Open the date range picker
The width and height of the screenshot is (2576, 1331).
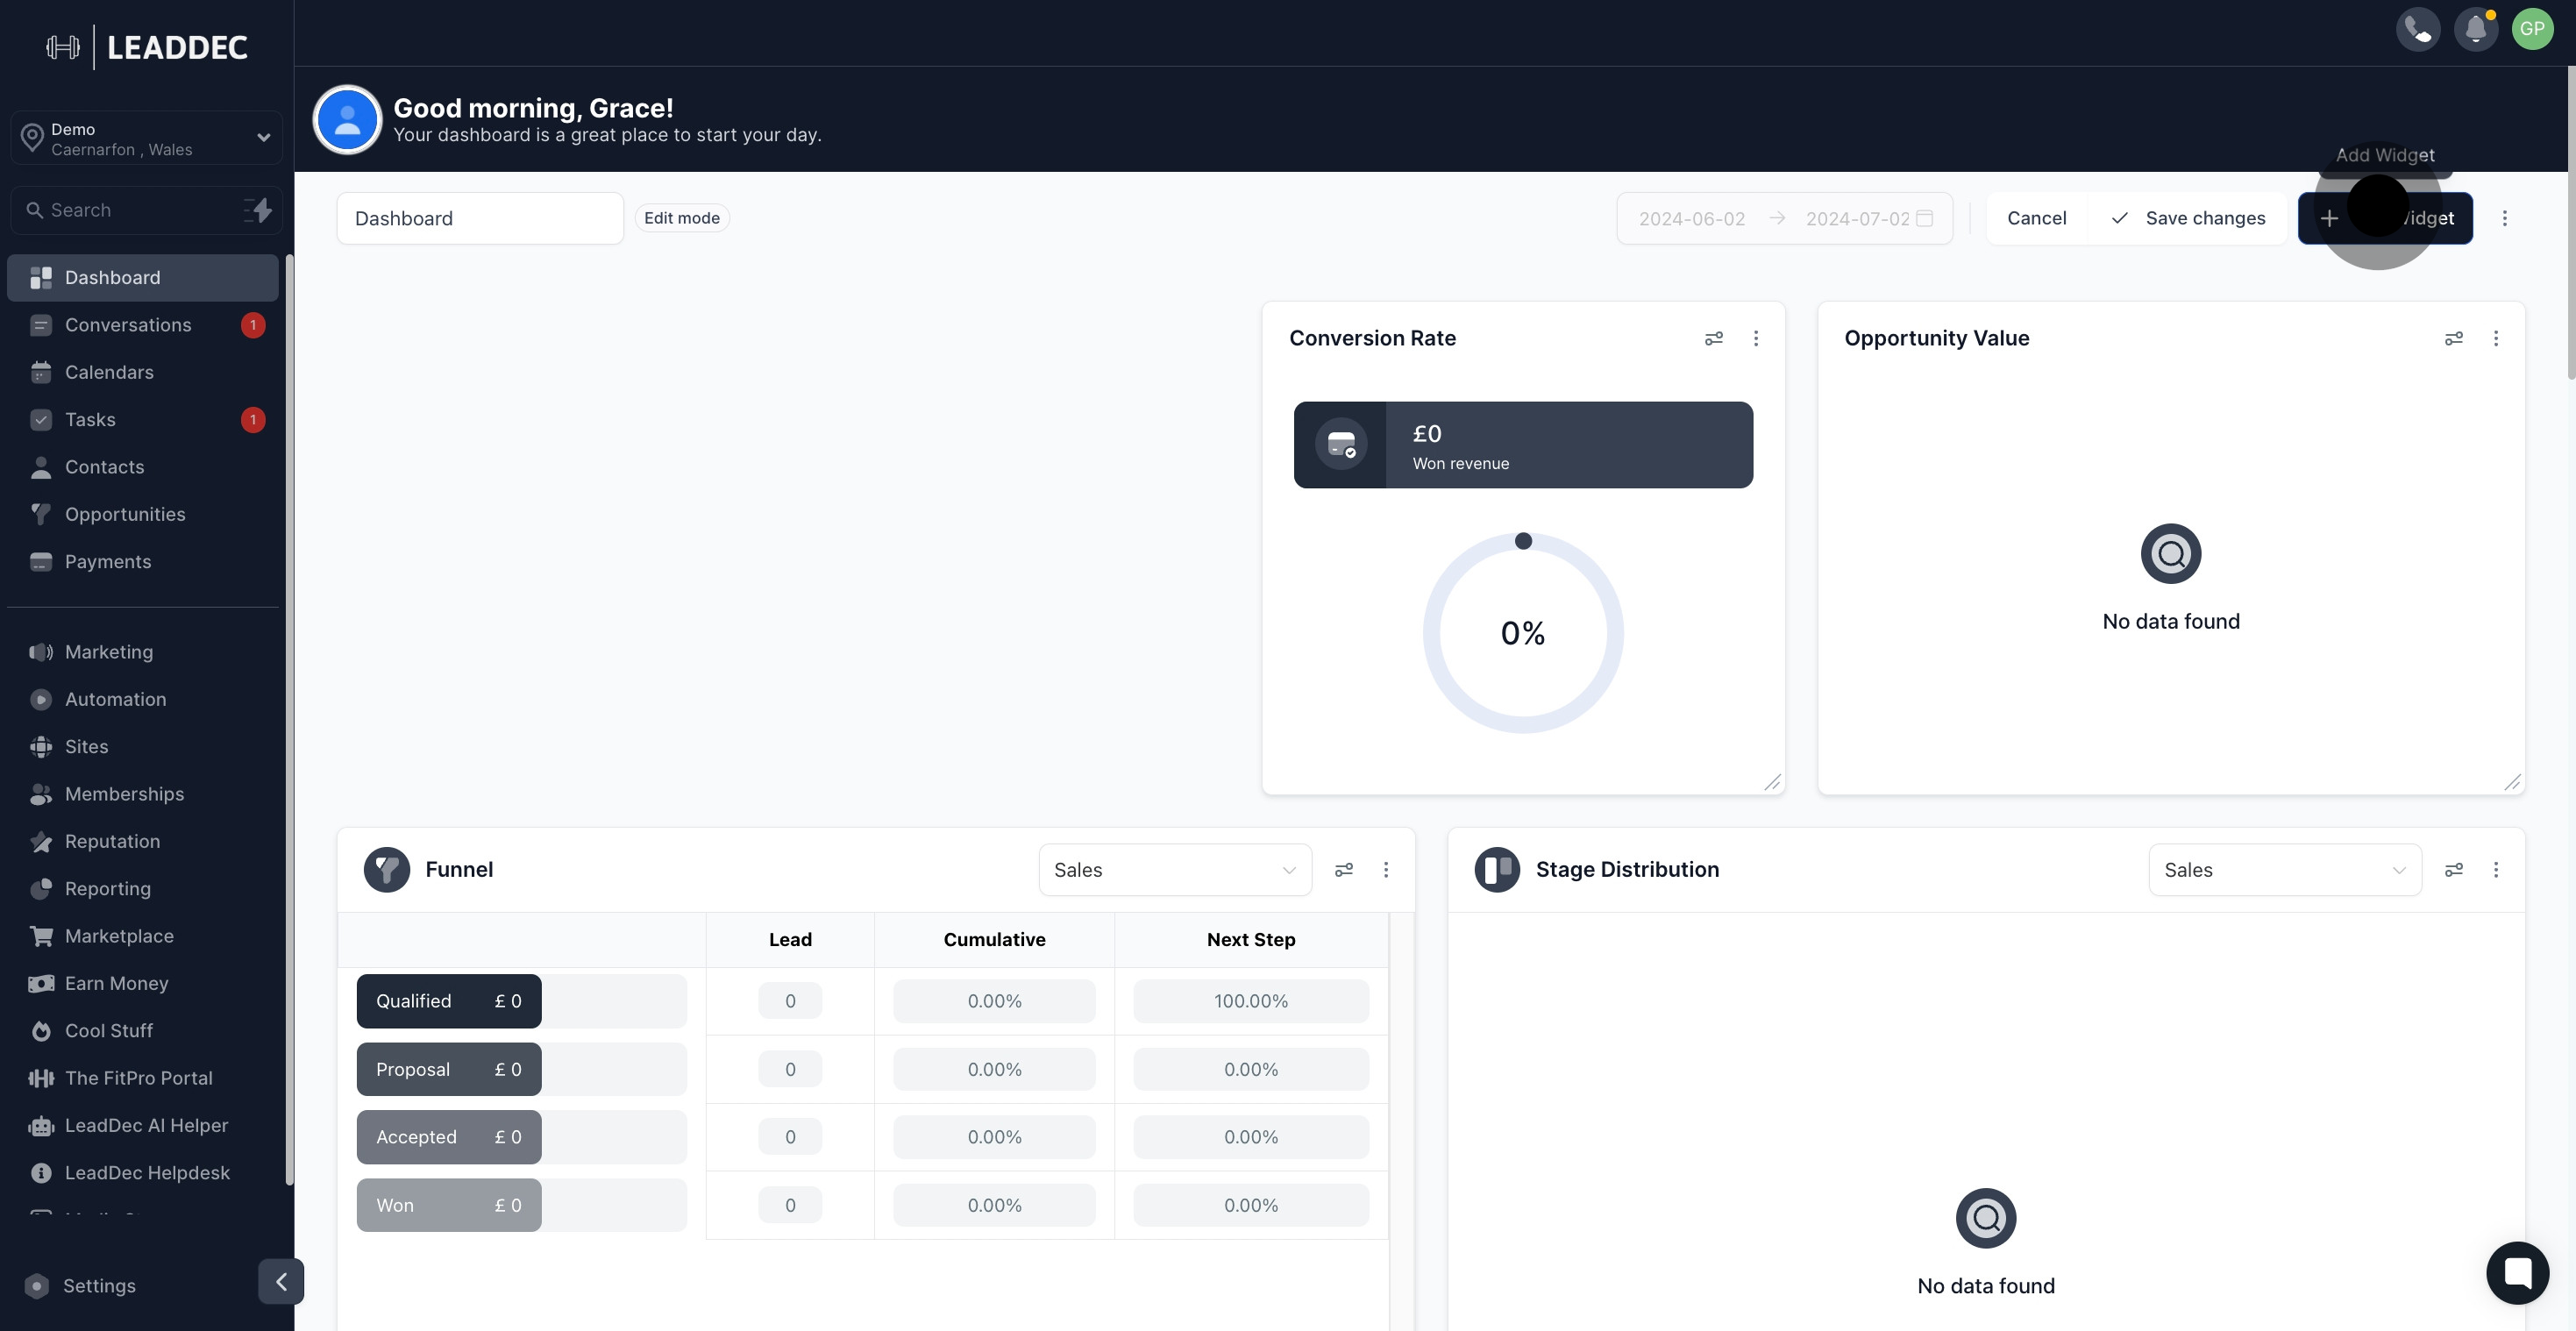1784,218
